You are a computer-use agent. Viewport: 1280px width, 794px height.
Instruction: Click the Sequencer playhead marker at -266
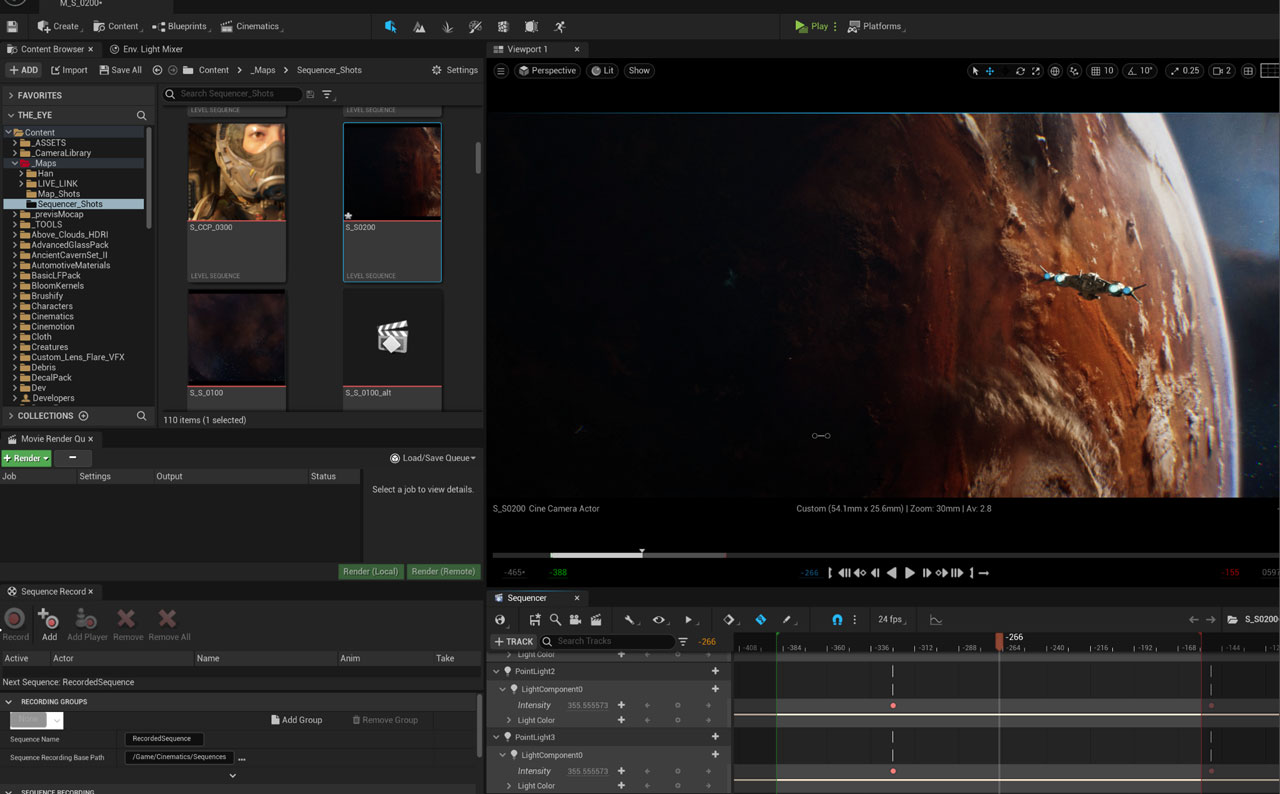pyautogui.click(x=999, y=640)
